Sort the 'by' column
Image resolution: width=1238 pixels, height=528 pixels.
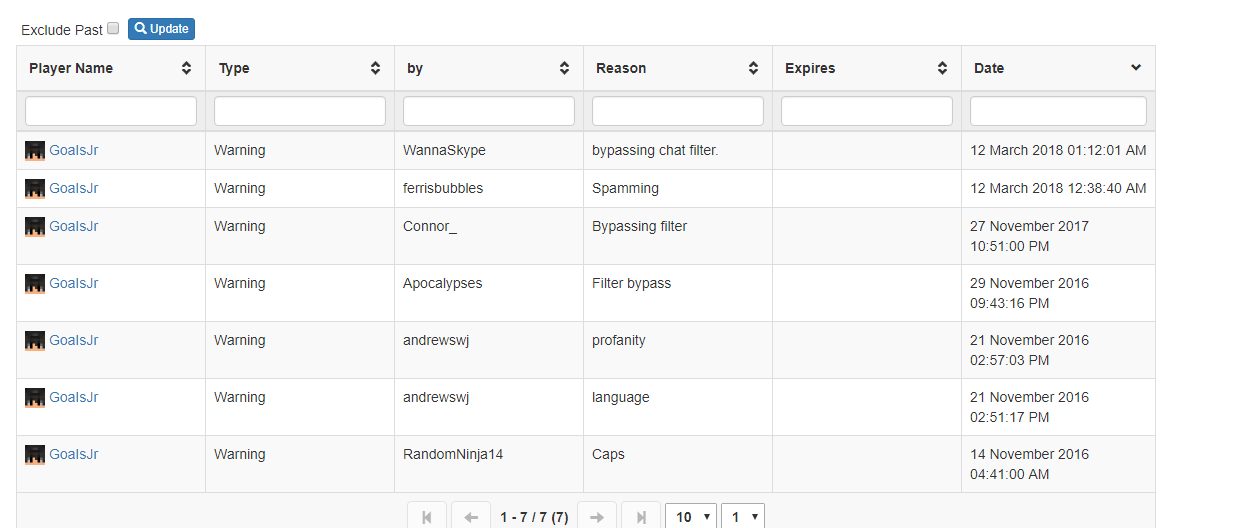pyautogui.click(x=564, y=68)
